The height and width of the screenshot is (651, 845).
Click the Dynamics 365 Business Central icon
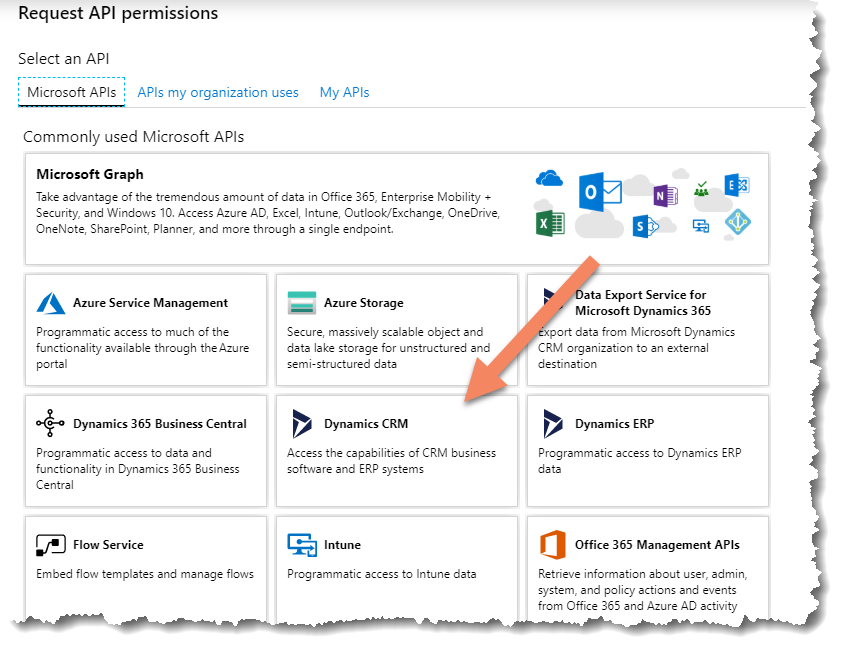point(51,424)
